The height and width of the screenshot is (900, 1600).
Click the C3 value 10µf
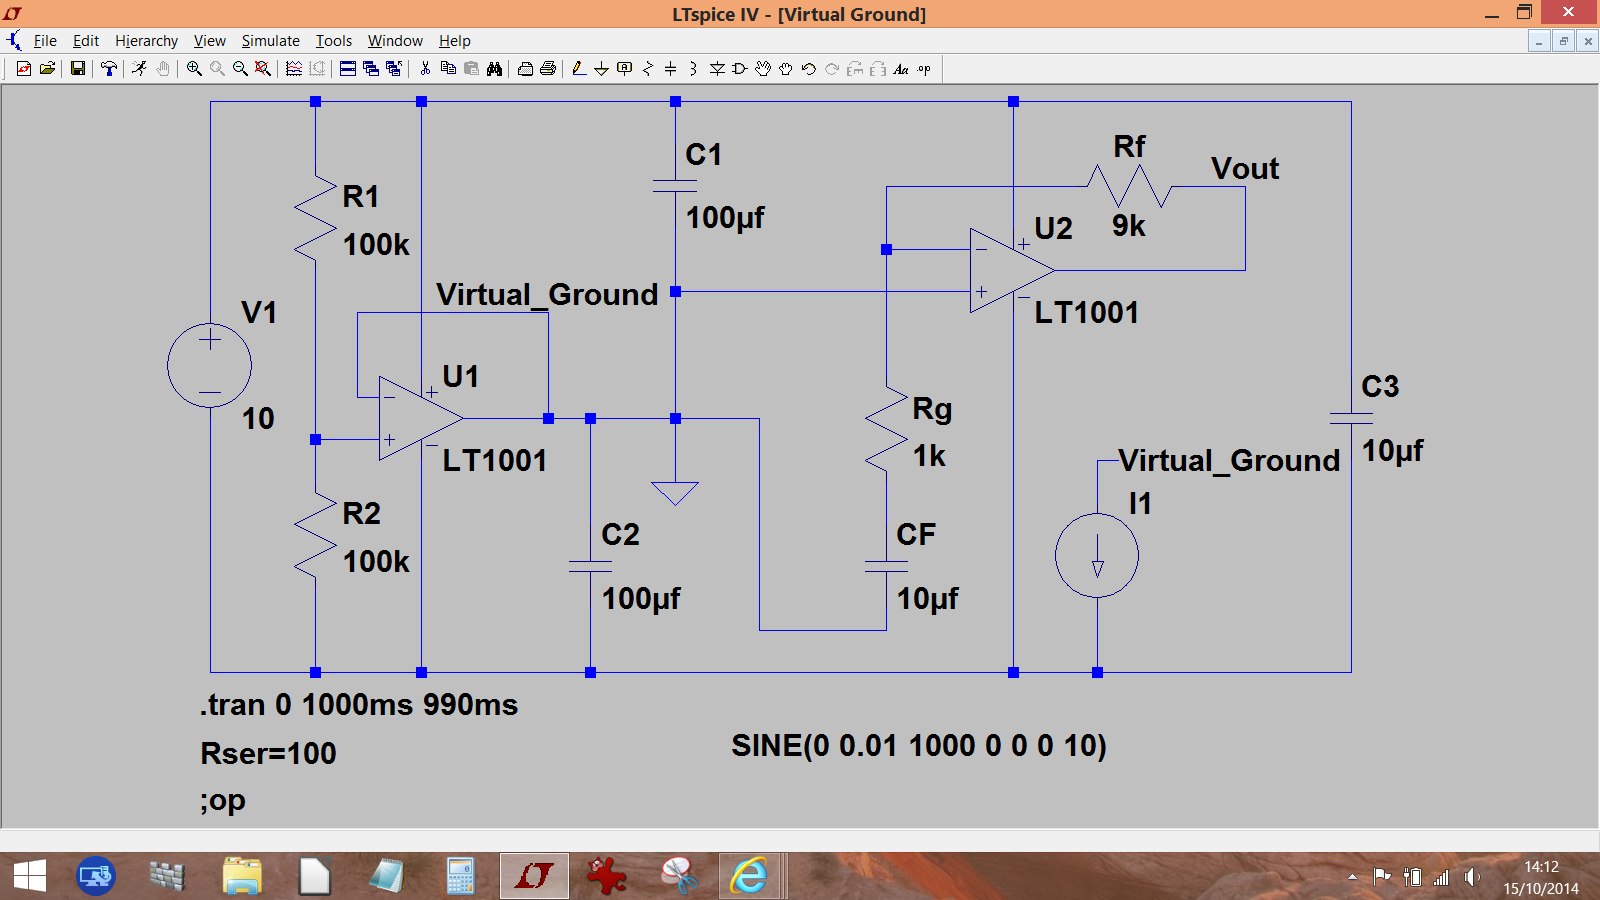[x=1392, y=451]
